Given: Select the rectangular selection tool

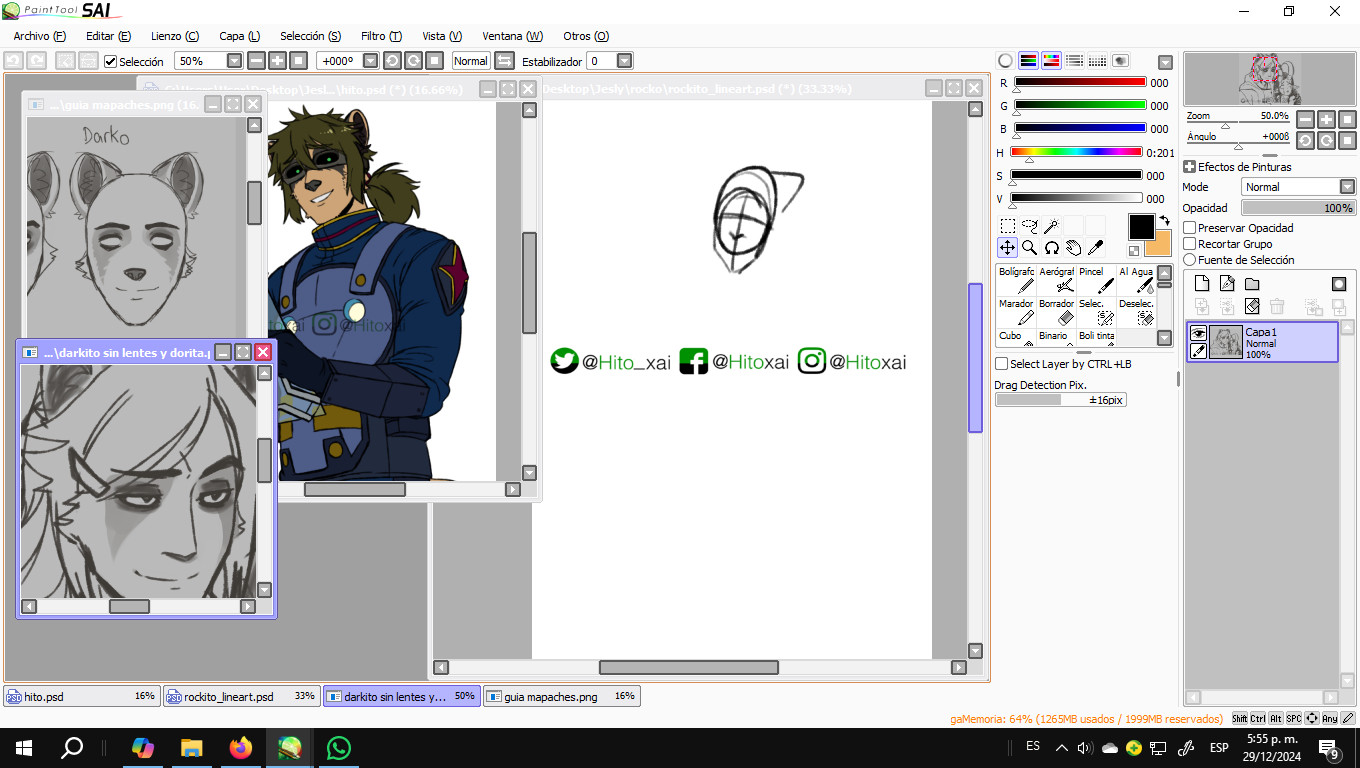Looking at the screenshot, I should click(x=1008, y=226).
